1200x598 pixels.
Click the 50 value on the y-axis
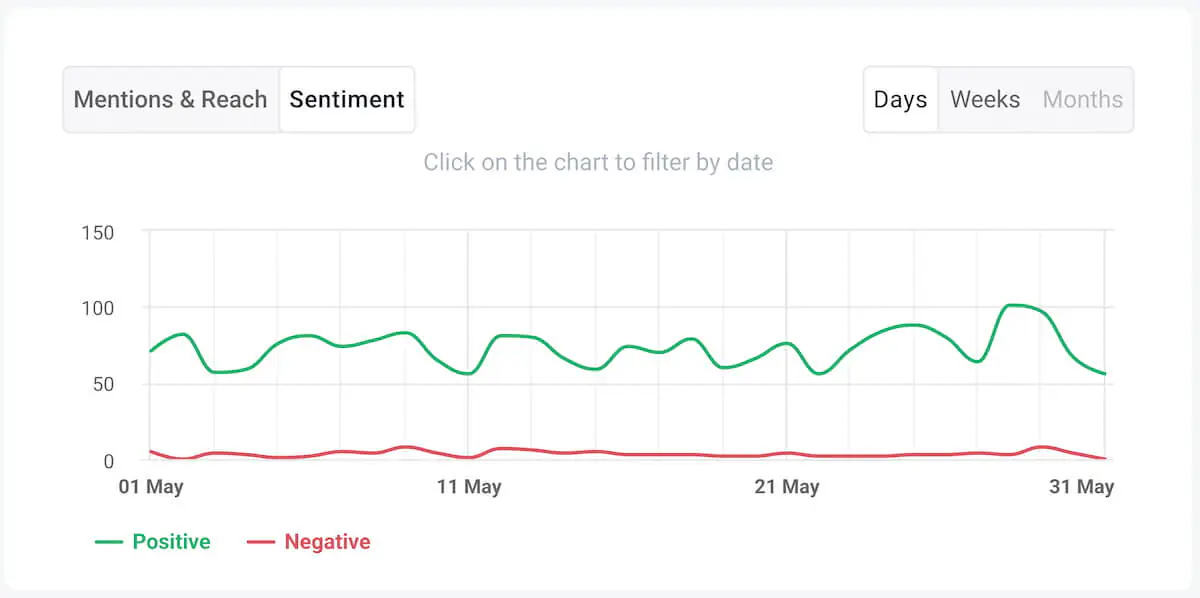[107, 385]
